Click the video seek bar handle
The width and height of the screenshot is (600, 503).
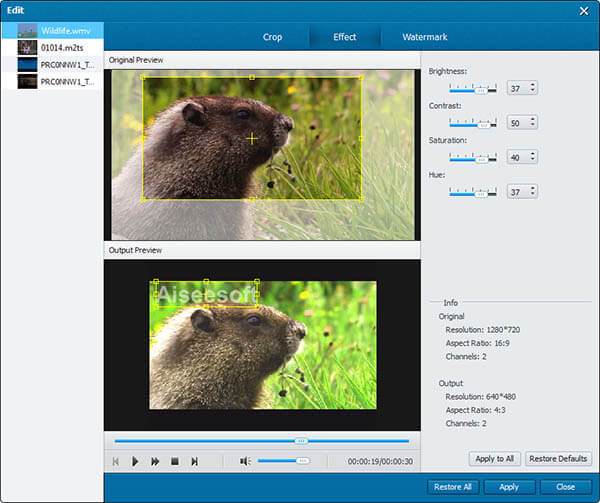pyautogui.click(x=300, y=440)
